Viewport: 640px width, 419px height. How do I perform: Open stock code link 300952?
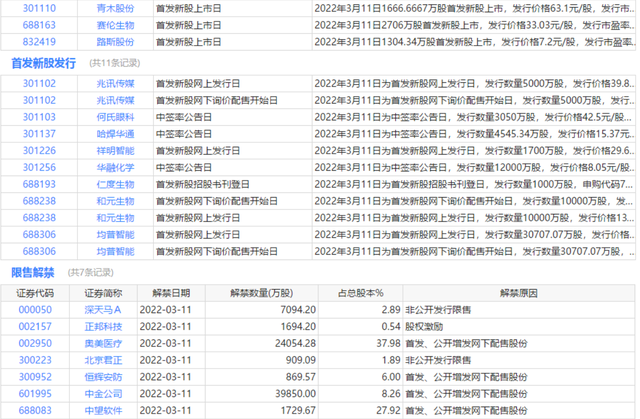click(x=35, y=377)
